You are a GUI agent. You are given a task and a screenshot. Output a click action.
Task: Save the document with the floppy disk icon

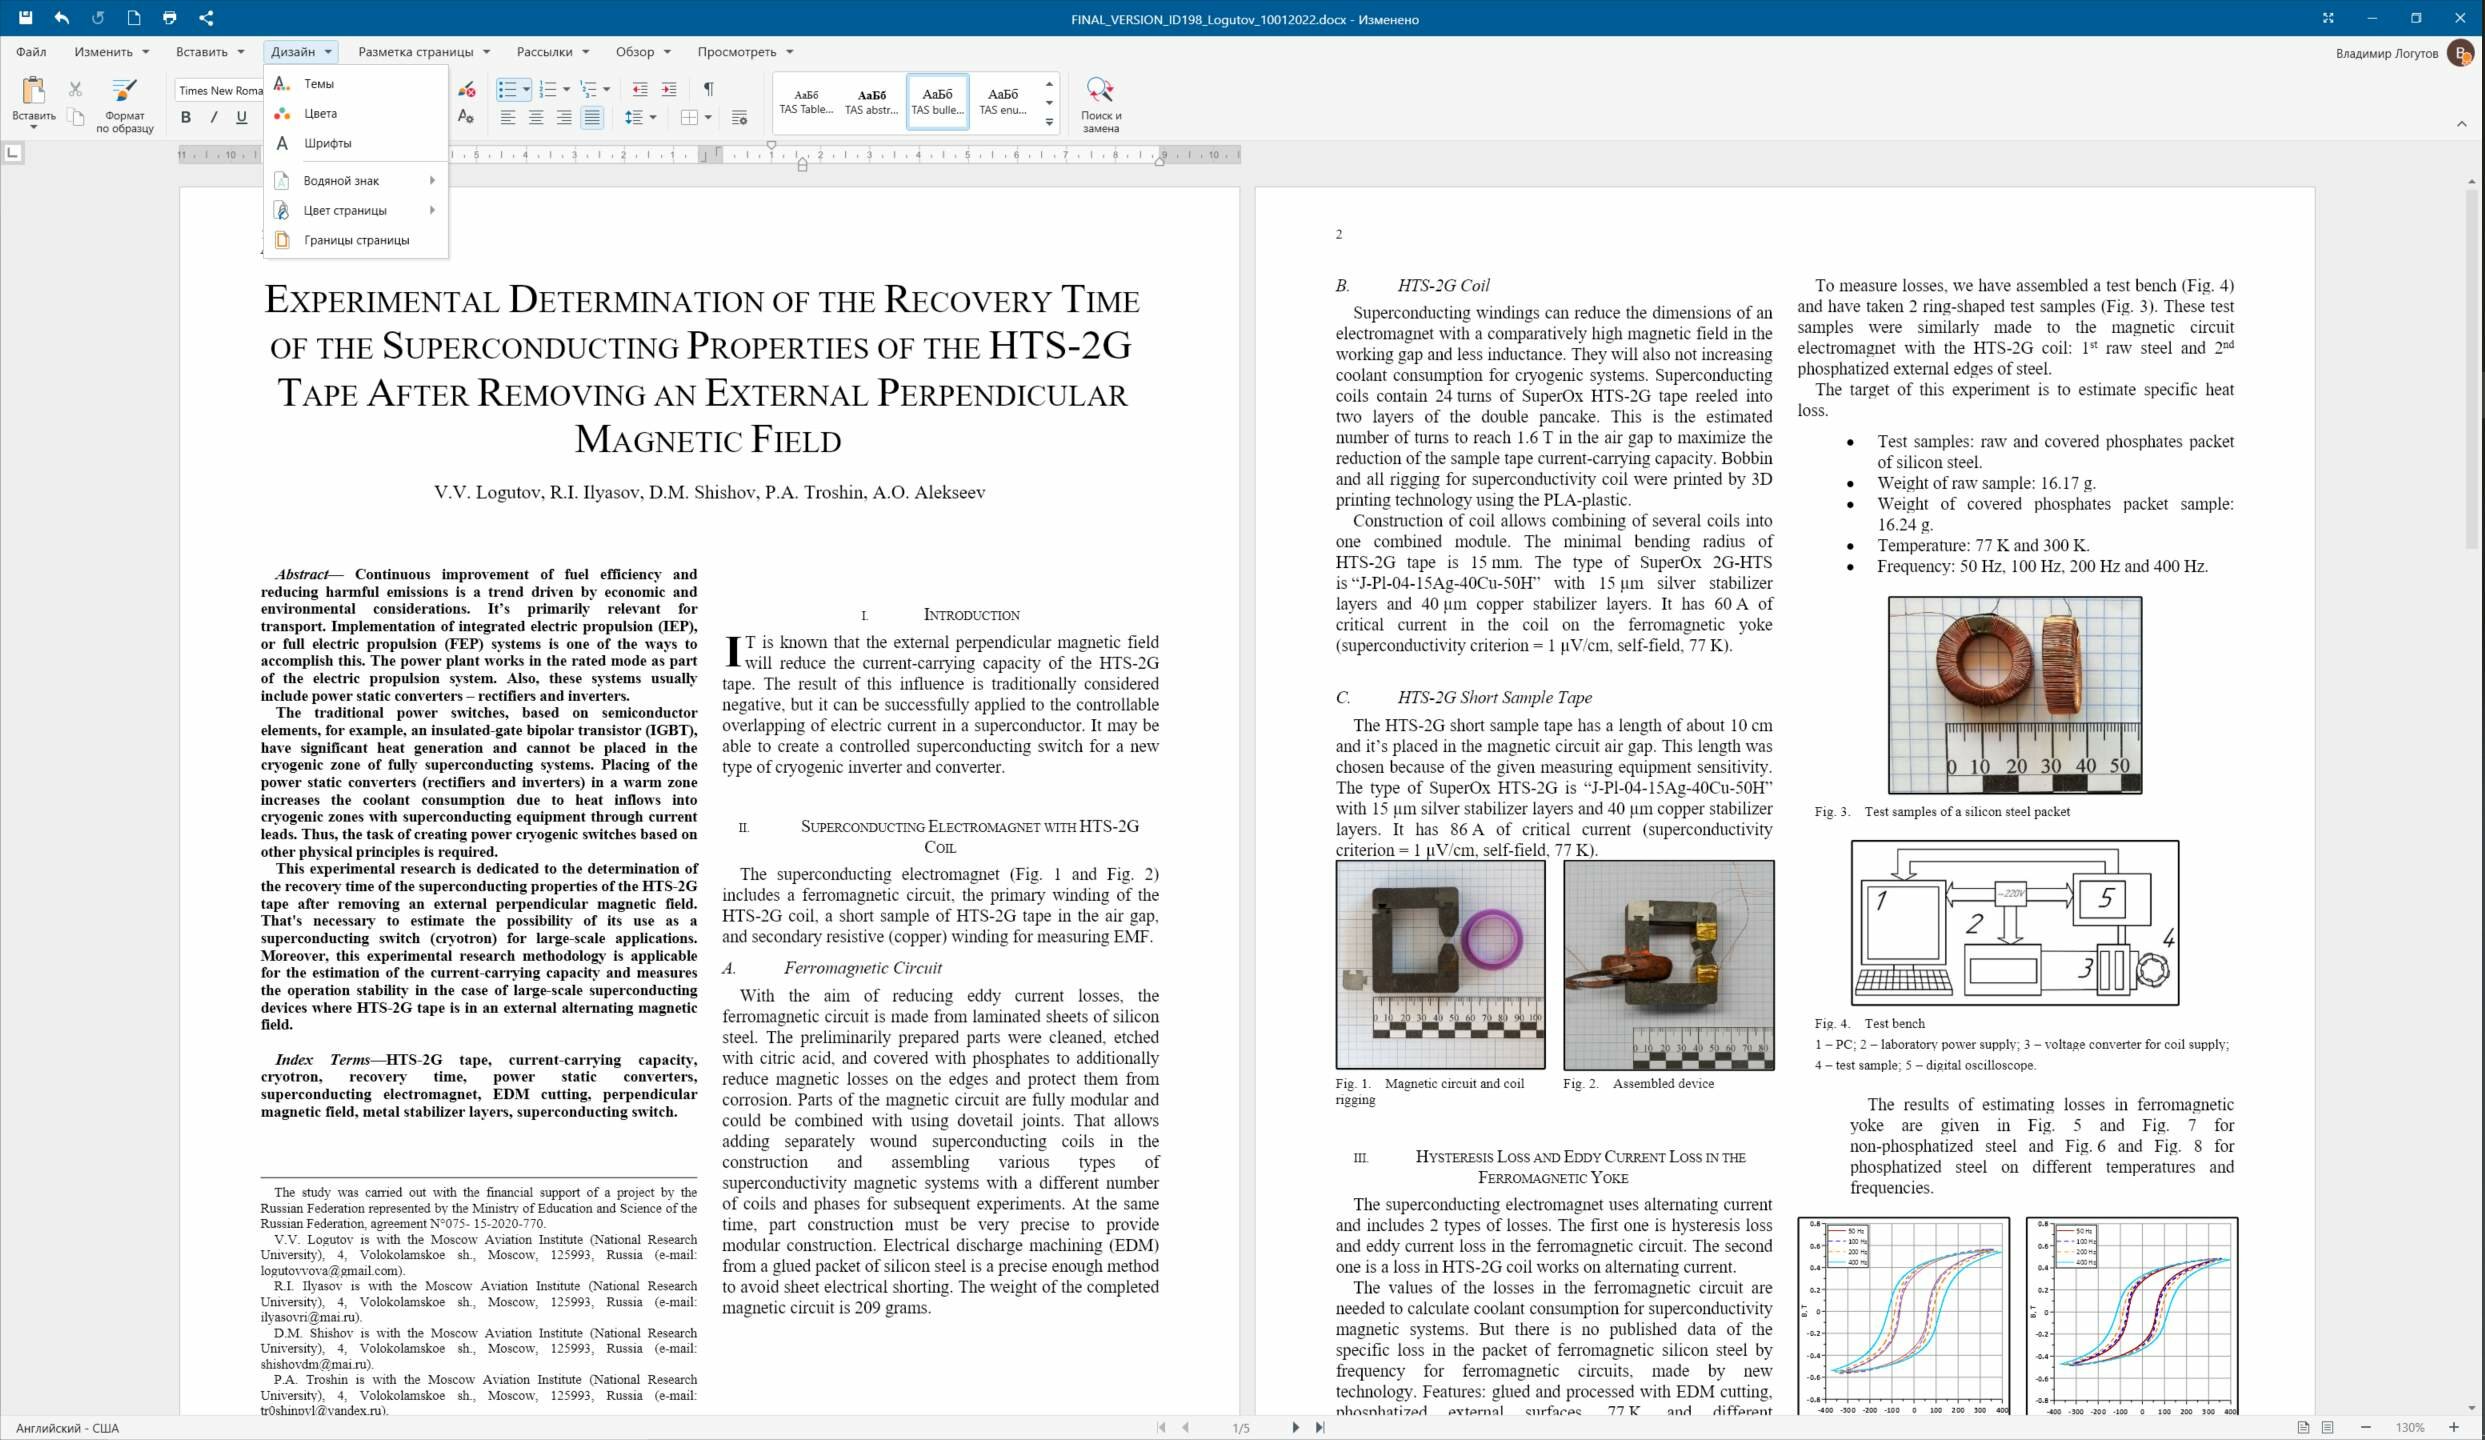tap(25, 18)
